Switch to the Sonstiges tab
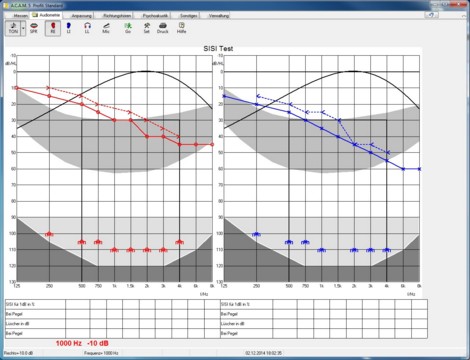Screen dimensions: 470x360 pos(188,16)
